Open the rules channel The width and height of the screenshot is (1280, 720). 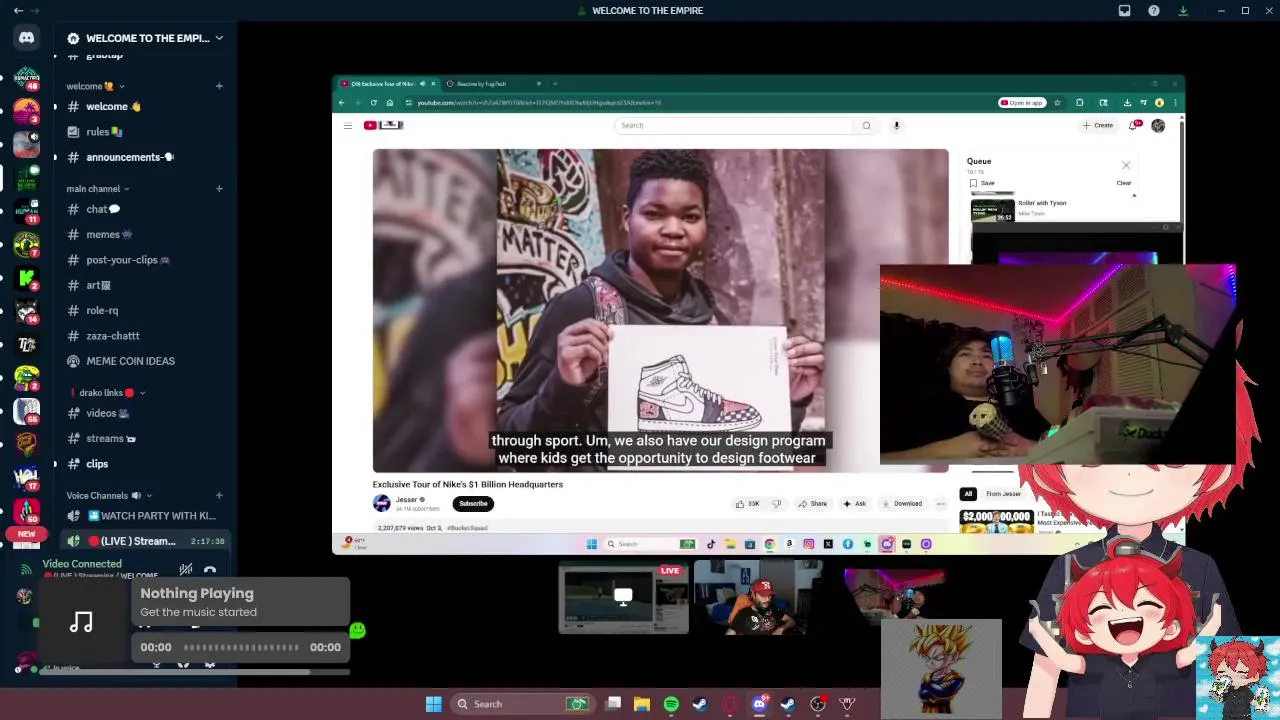(x=145, y=132)
